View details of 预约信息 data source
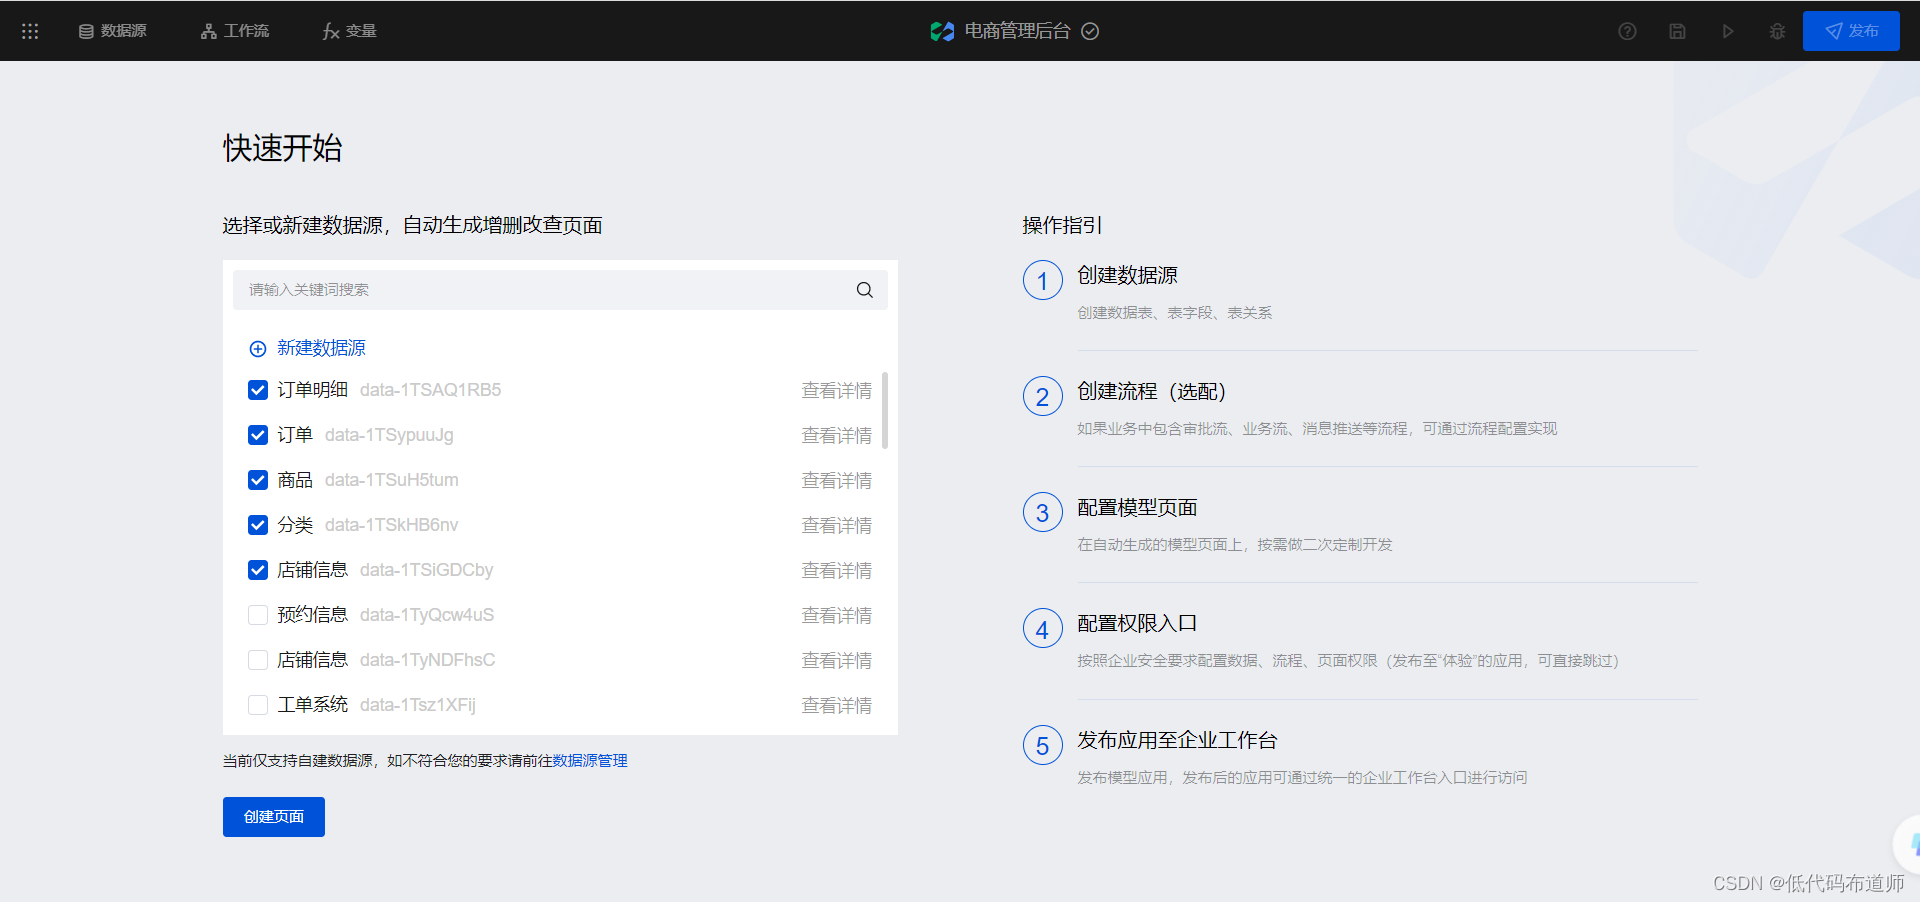The image size is (1920, 902). pyautogui.click(x=836, y=616)
